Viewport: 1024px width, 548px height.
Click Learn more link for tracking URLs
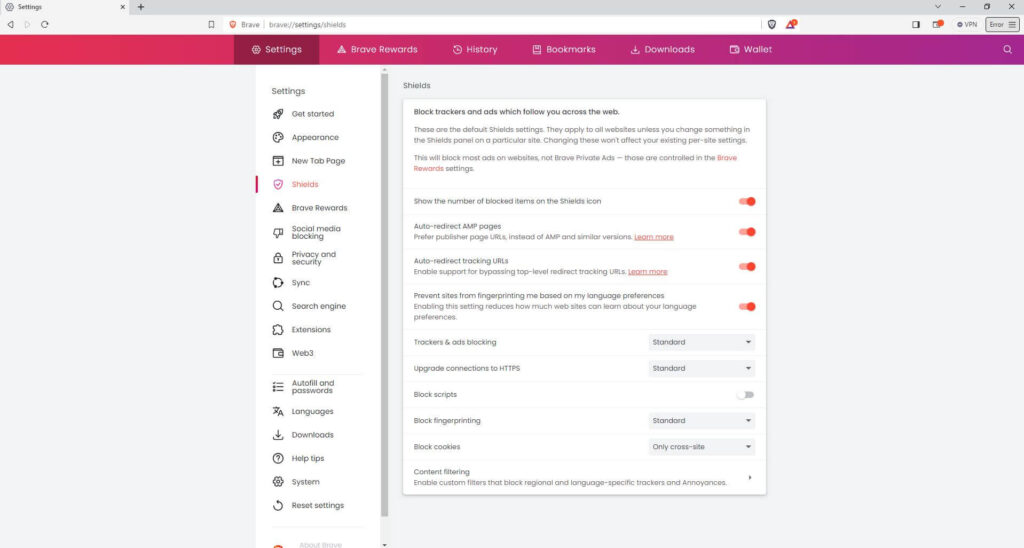(648, 272)
